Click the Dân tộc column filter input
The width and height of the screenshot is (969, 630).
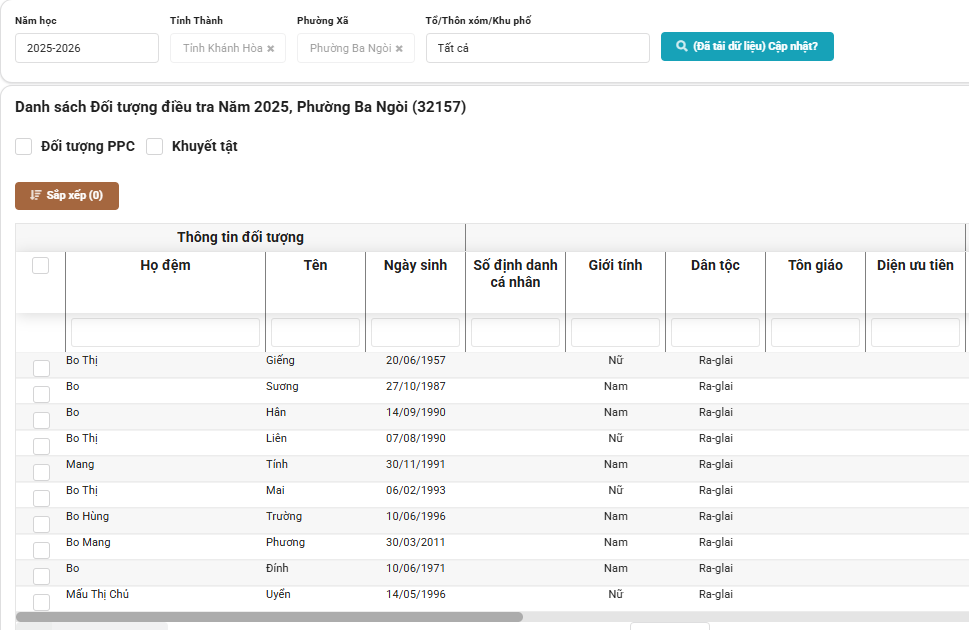pyautogui.click(x=716, y=333)
